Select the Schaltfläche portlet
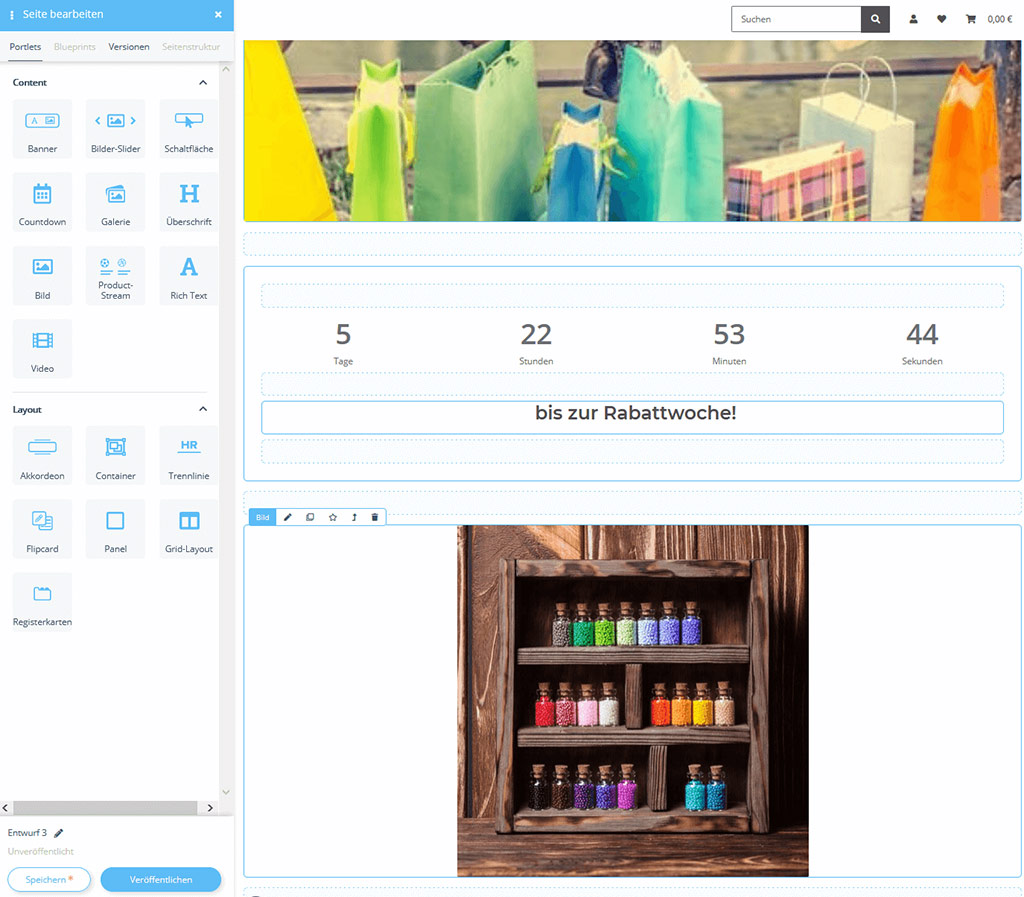The width and height of the screenshot is (1024, 897). (x=189, y=129)
